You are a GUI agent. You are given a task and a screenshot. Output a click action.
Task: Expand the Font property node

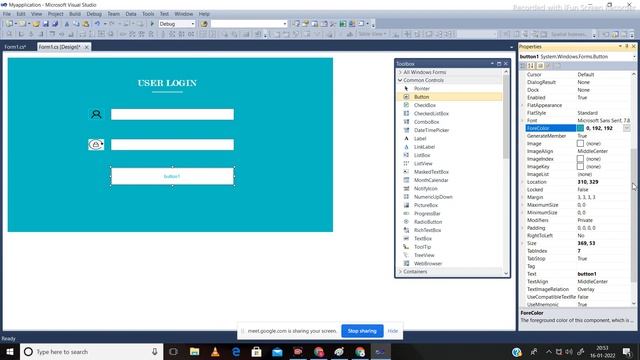pyautogui.click(x=522, y=121)
